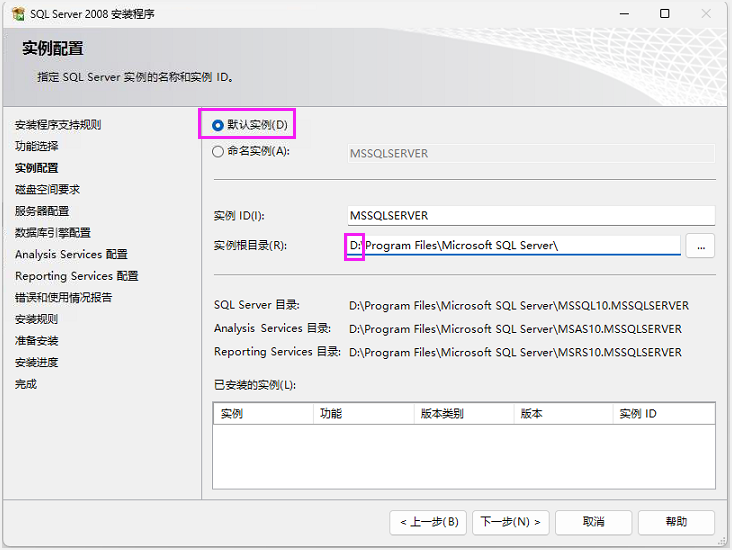Screen dimensions: 732x550
Task: Click the 功能 column header
Action: [x=363, y=414]
